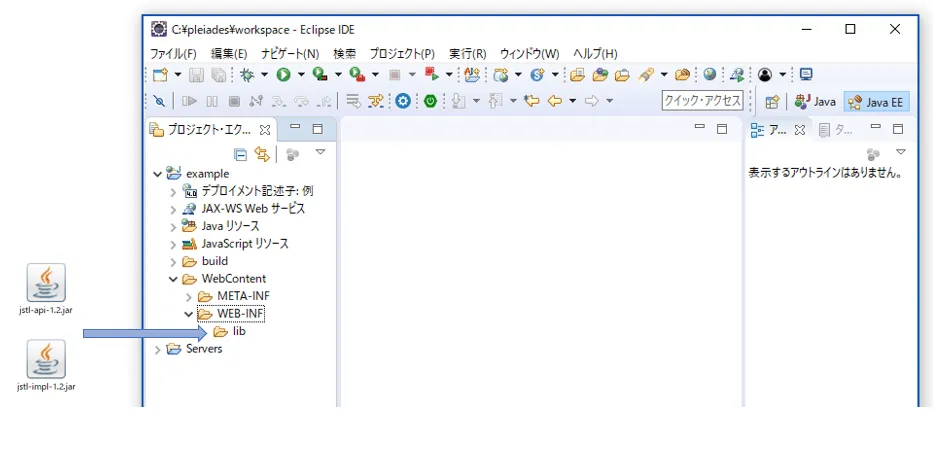
Task: Click the red Run Last Tool icon
Action: pos(431,75)
